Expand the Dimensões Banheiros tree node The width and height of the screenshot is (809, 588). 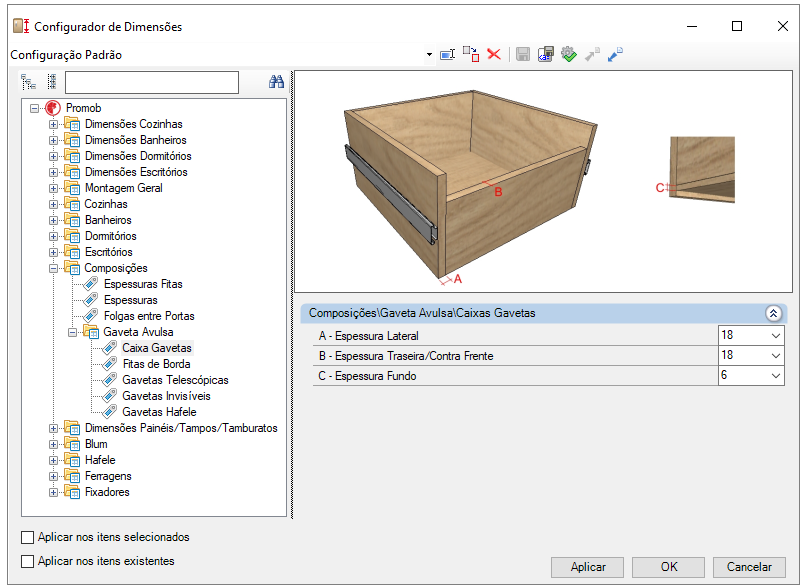(x=54, y=140)
